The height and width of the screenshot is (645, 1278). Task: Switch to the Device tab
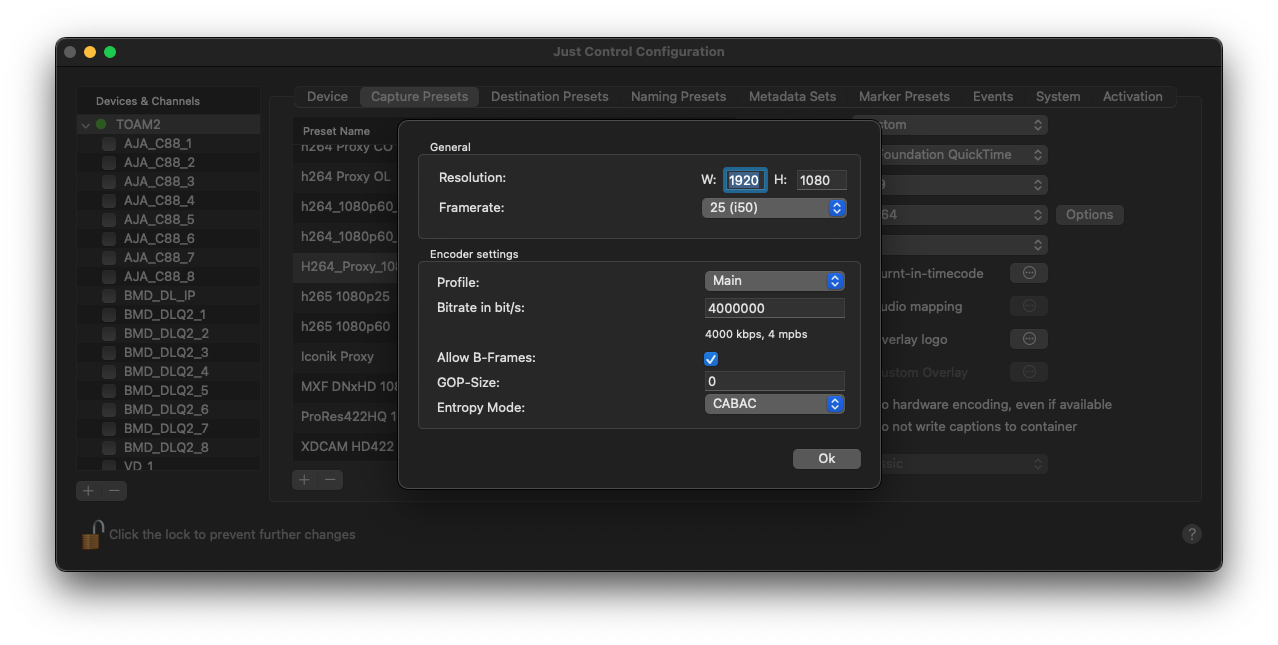coord(327,97)
